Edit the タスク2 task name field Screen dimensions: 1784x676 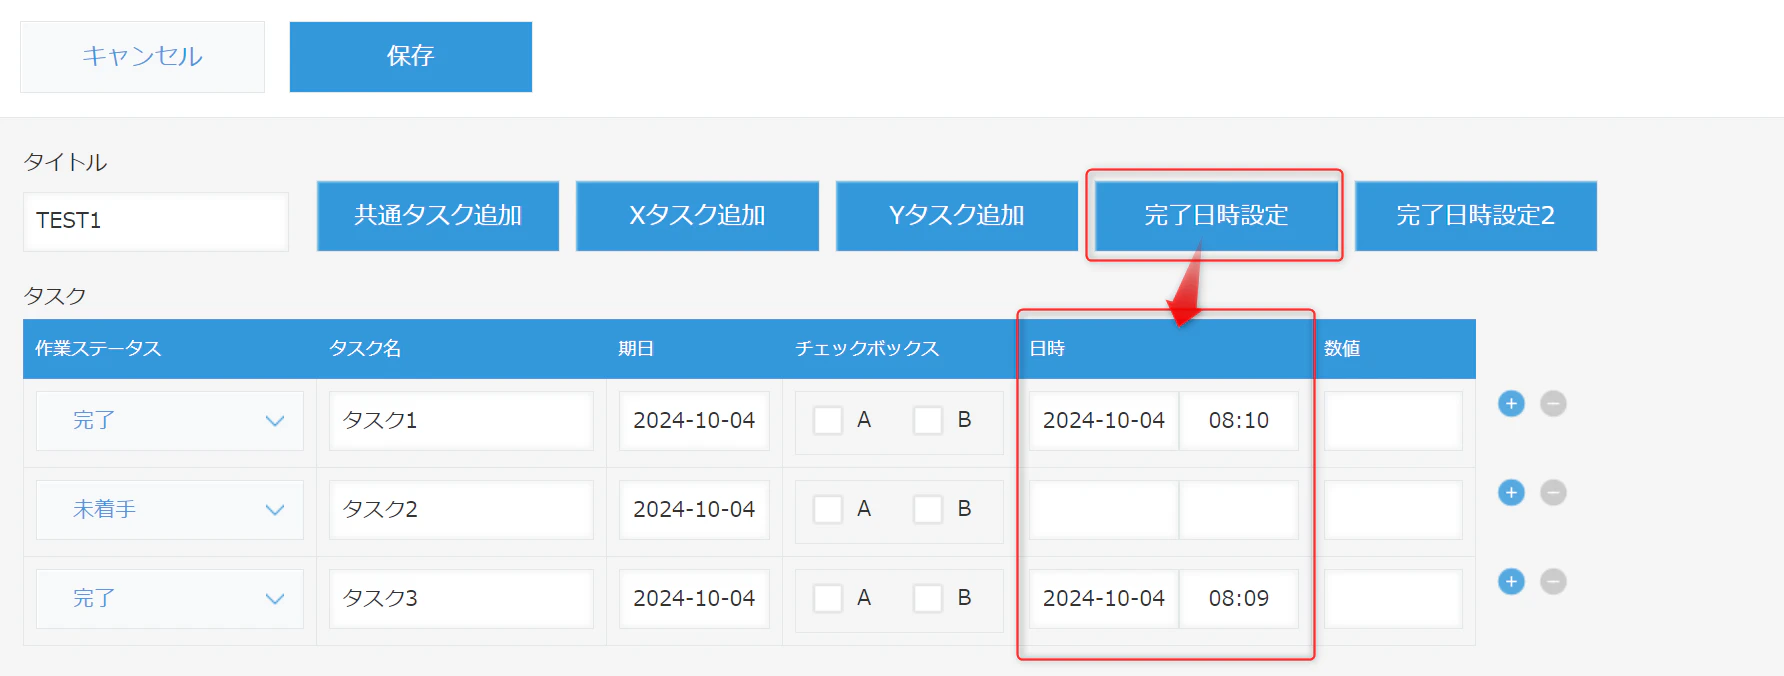click(x=461, y=510)
